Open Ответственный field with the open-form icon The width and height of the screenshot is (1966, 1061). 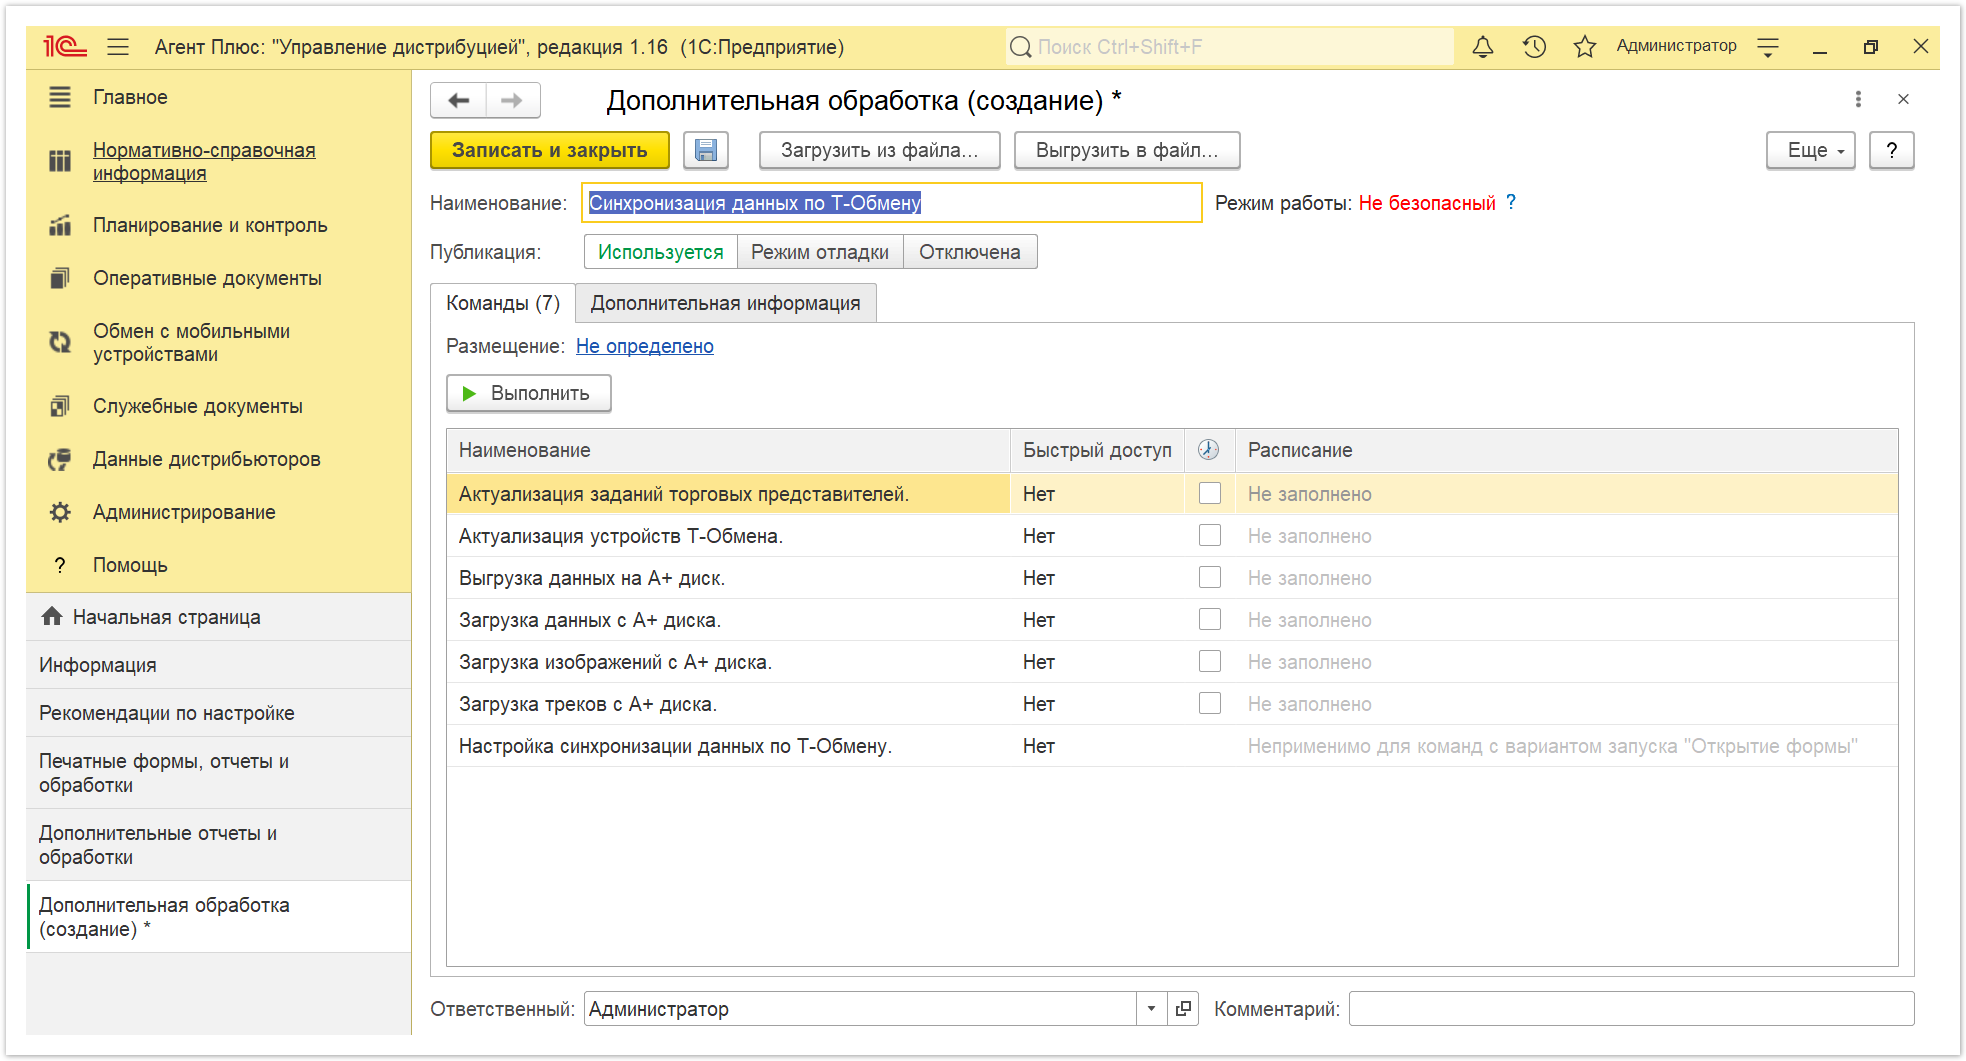(1183, 1009)
